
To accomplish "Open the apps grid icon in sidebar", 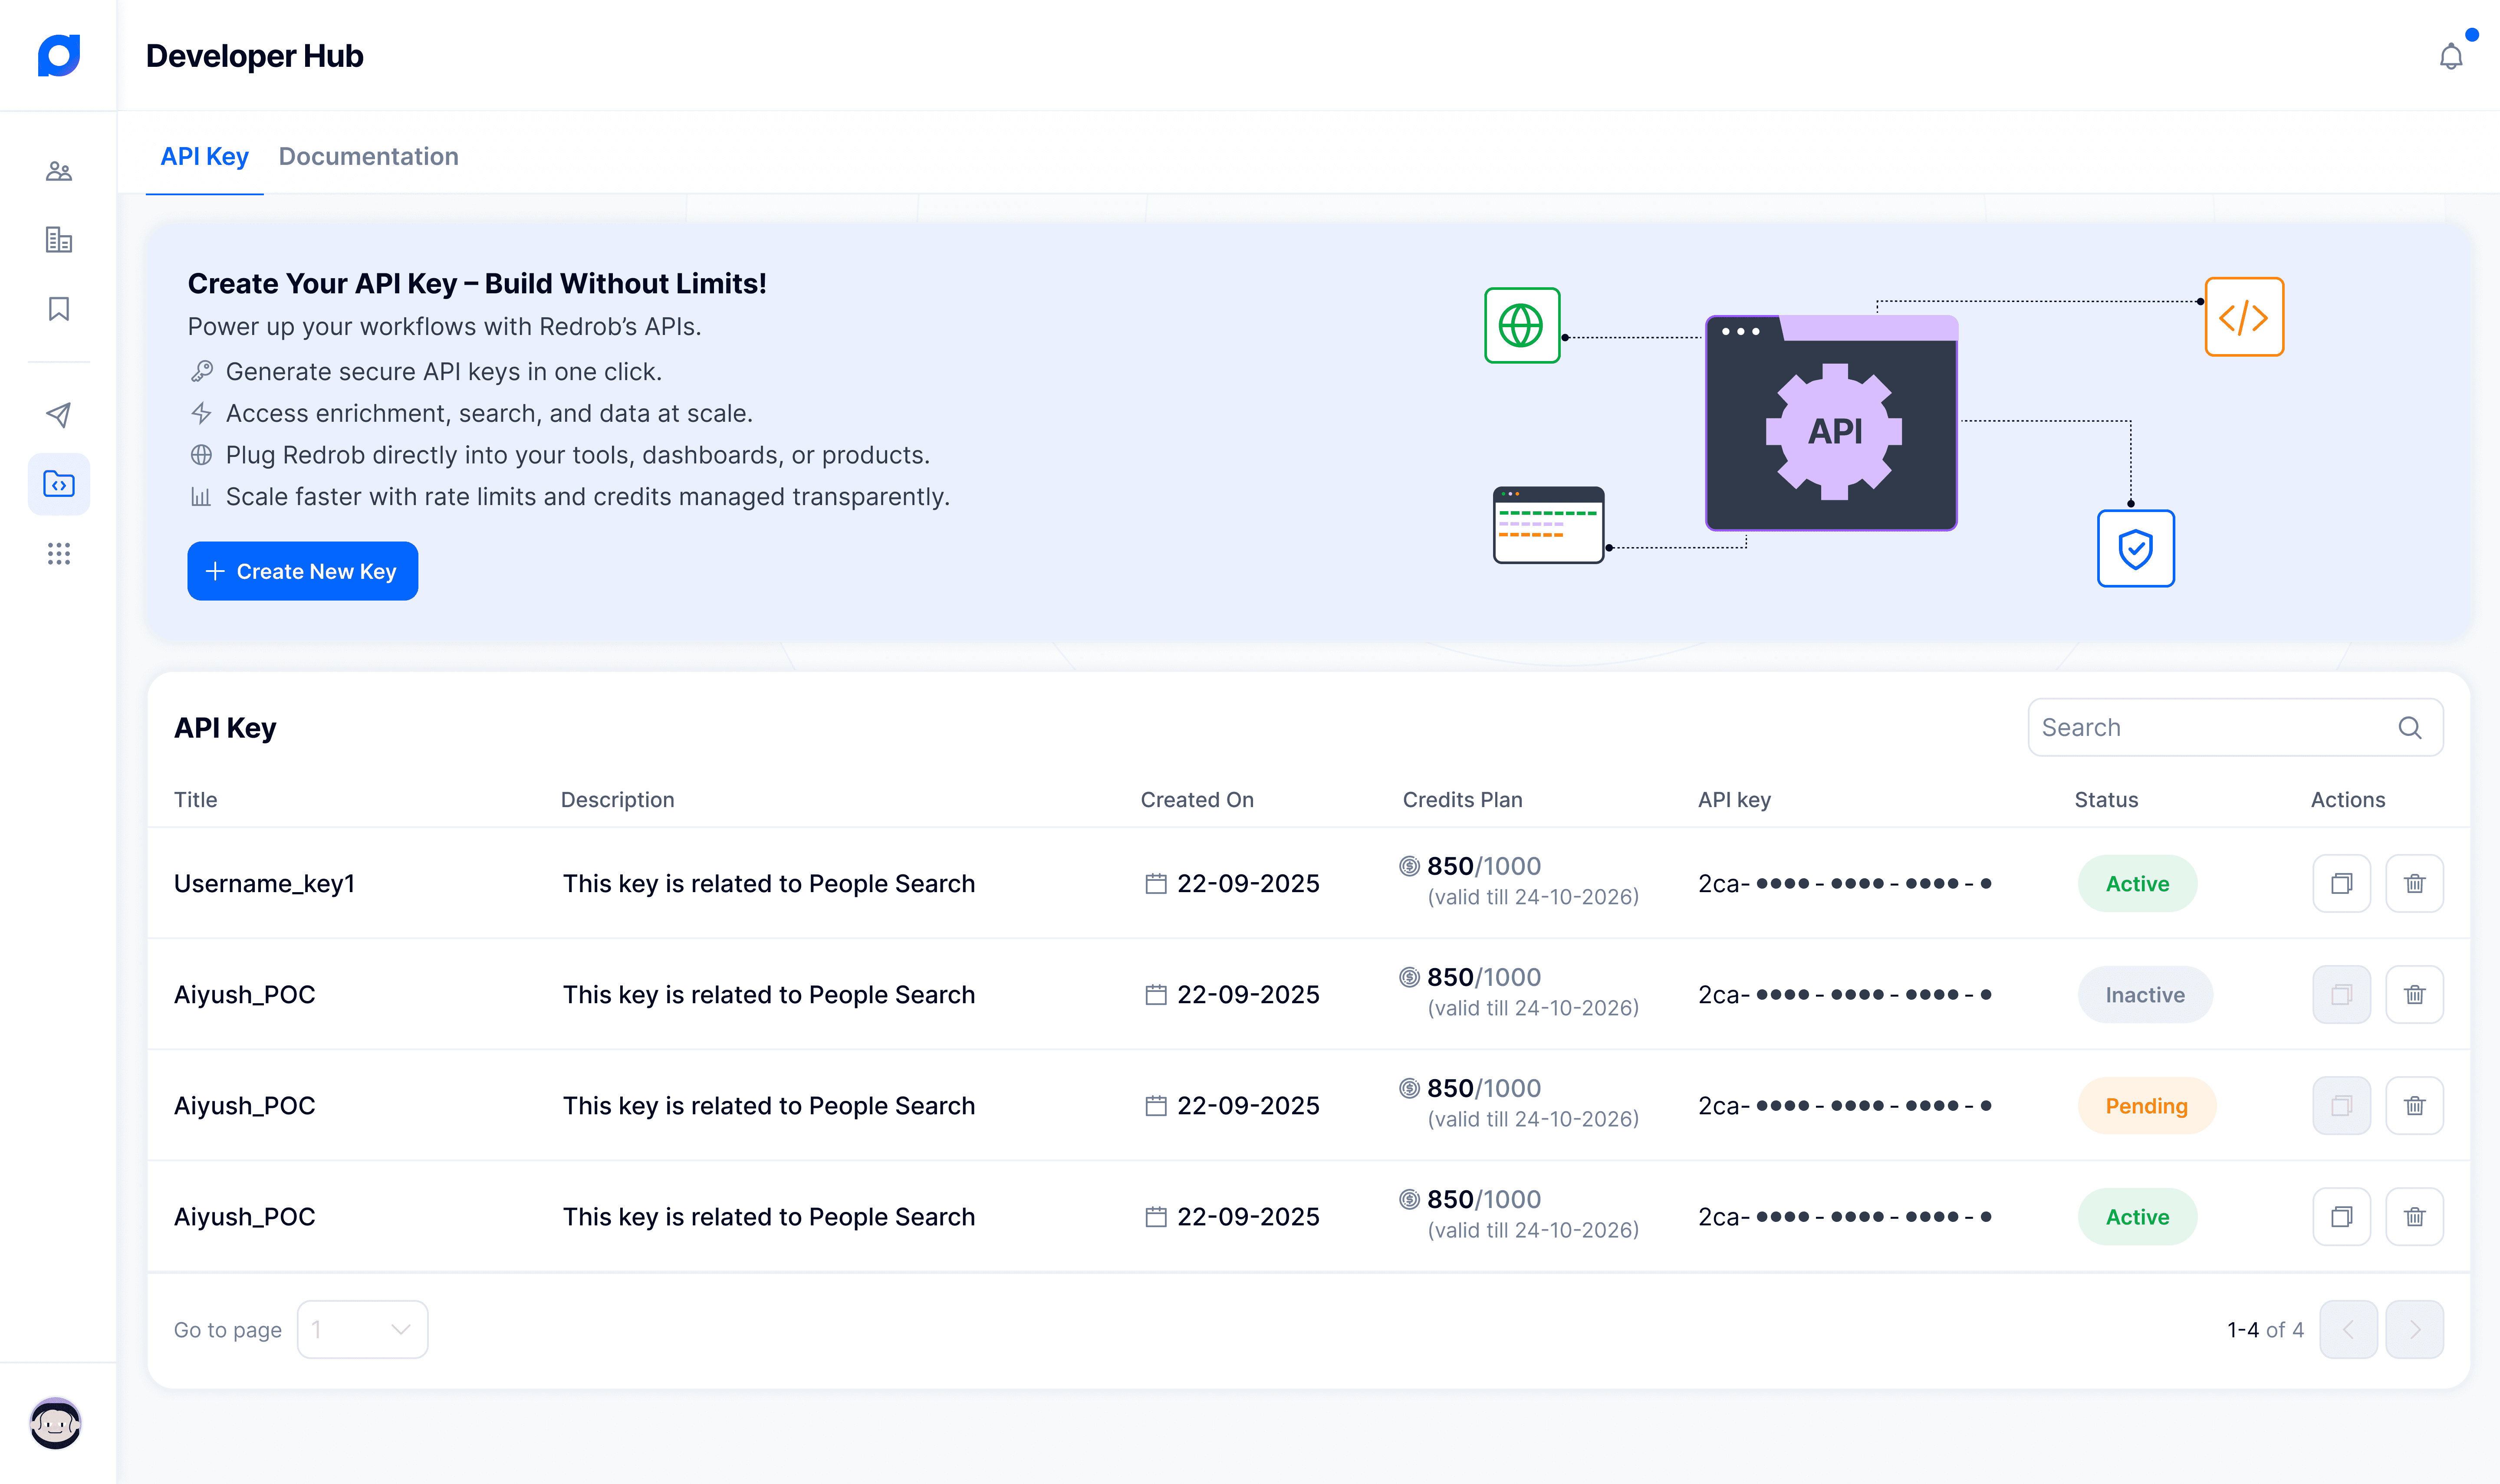I will coord(59,554).
